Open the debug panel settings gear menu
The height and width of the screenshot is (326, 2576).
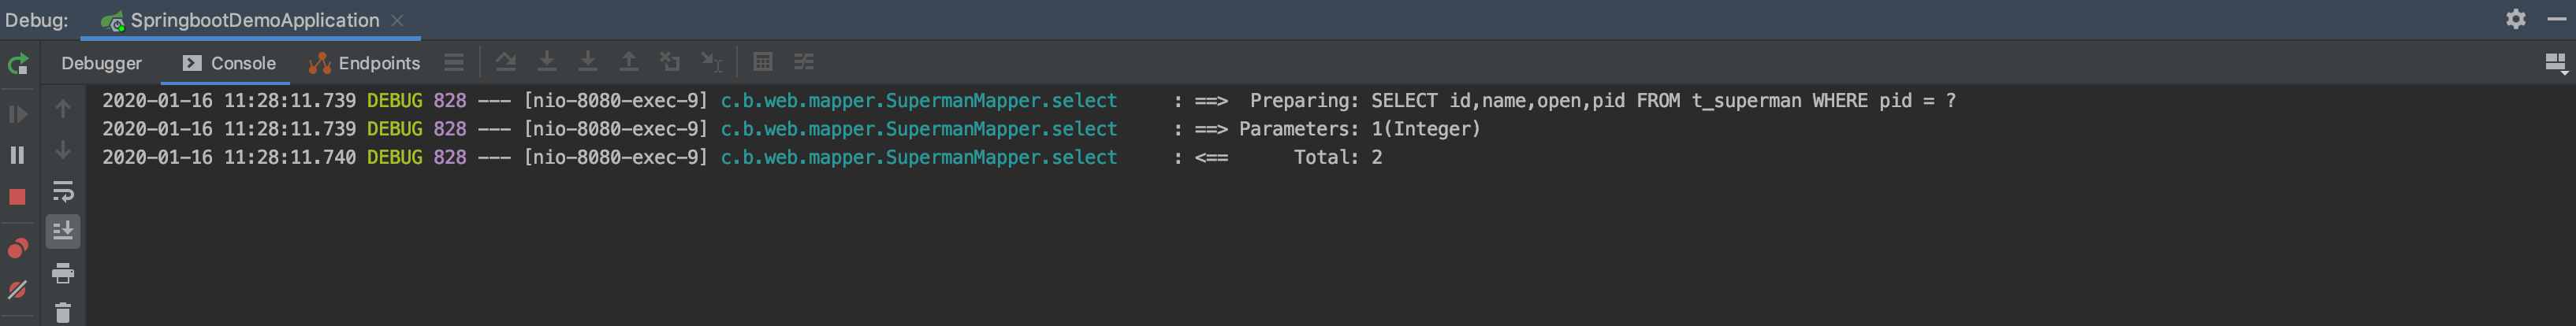(x=2516, y=19)
